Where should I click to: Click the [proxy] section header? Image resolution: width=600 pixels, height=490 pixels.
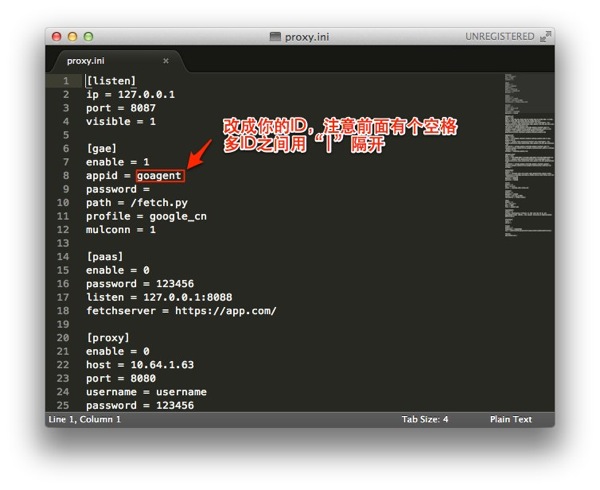[108, 338]
